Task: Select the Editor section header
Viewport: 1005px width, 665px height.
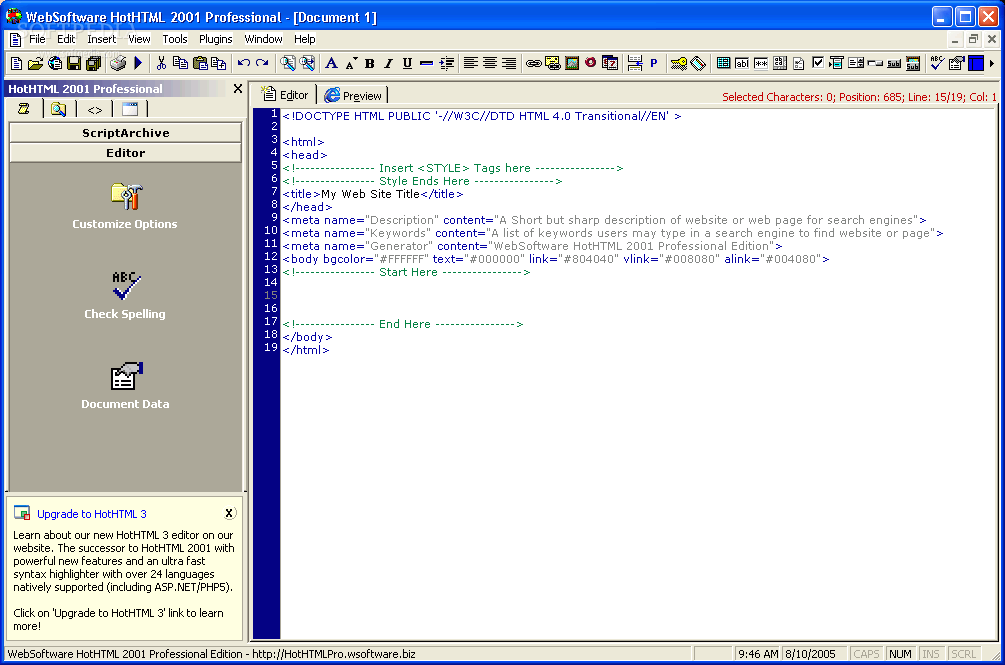Action: [126, 152]
